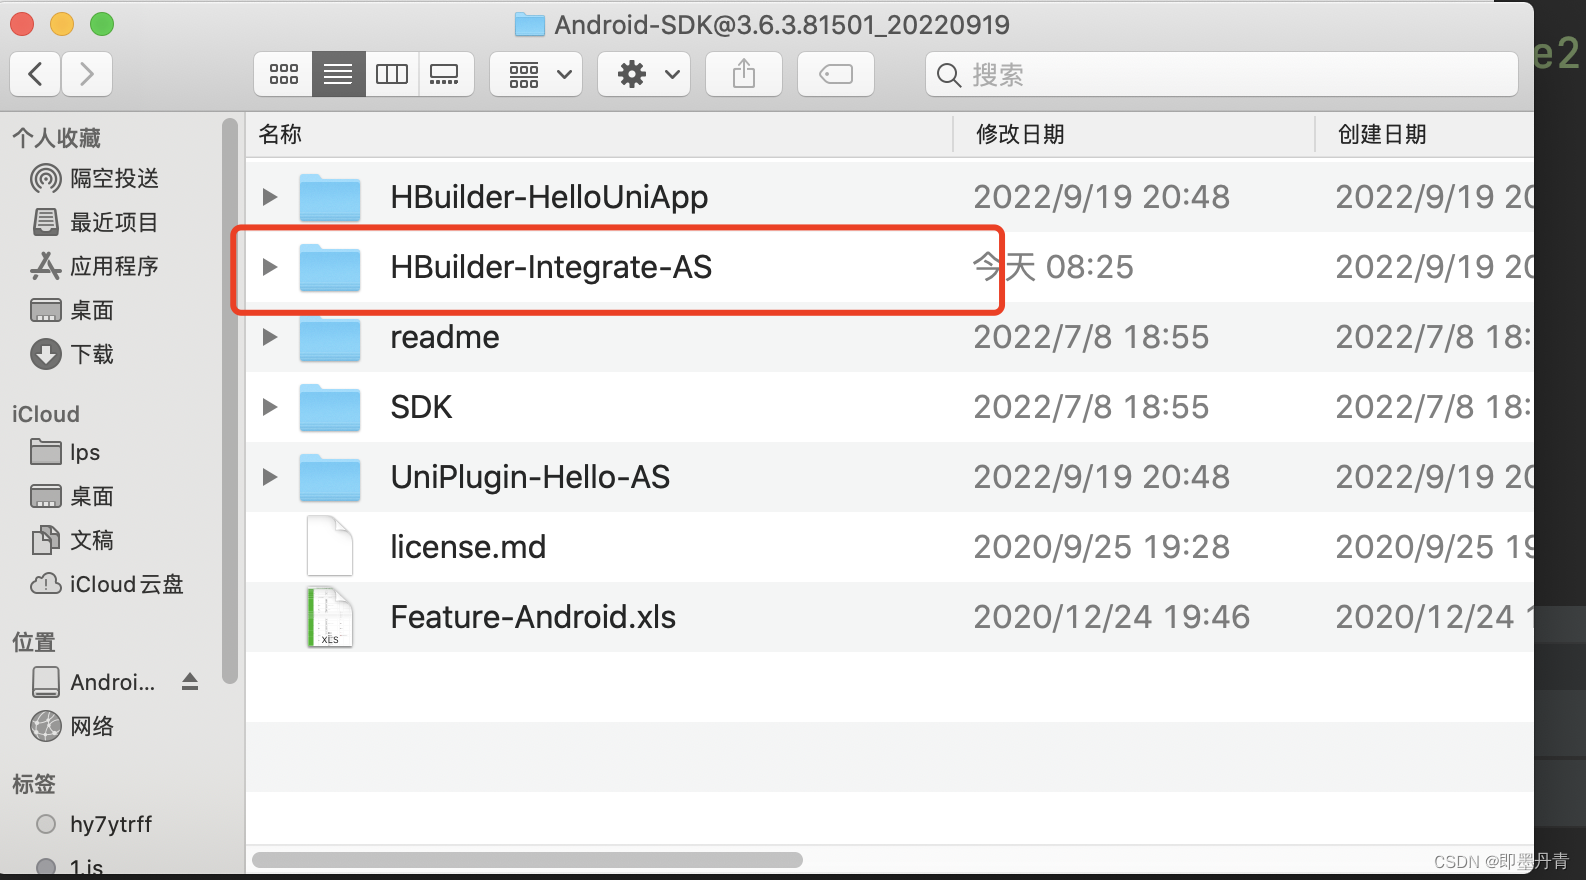
Task: Select the HBuilder-Integrate-AS folder icon
Action: coord(330,267)
